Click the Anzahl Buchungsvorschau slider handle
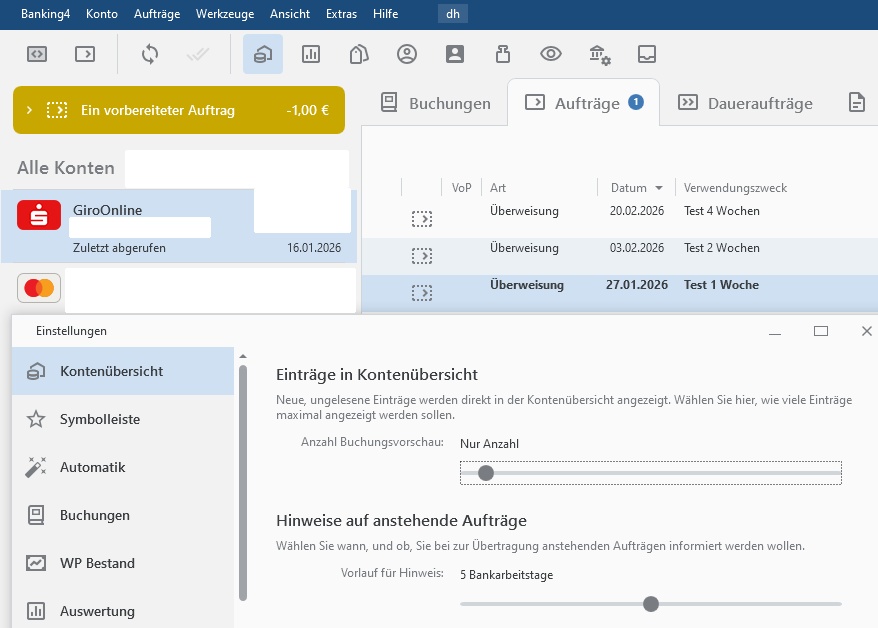878x628 pixels. click(486, 473)
